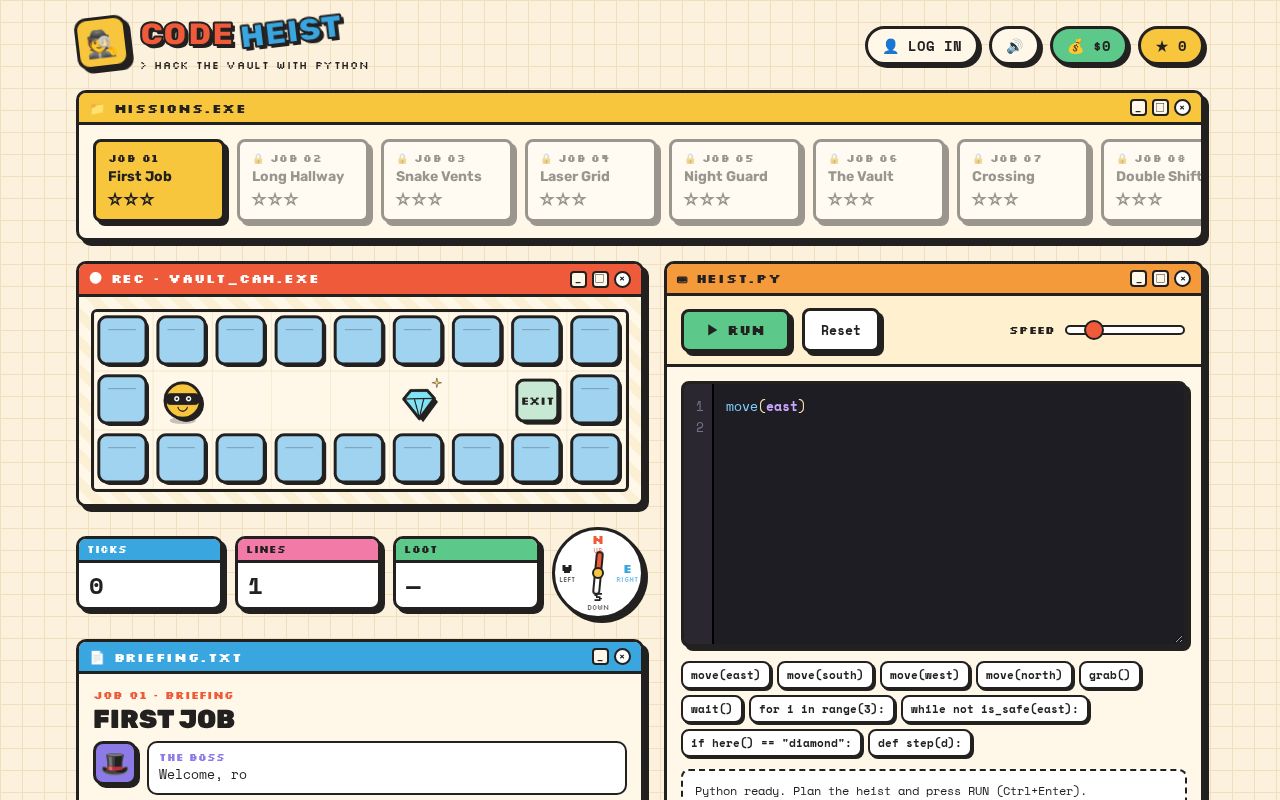Click The Boss top hat avatar
Image resolution: width=1280 pixels, height=800 pixels.
tap(115, 763)
